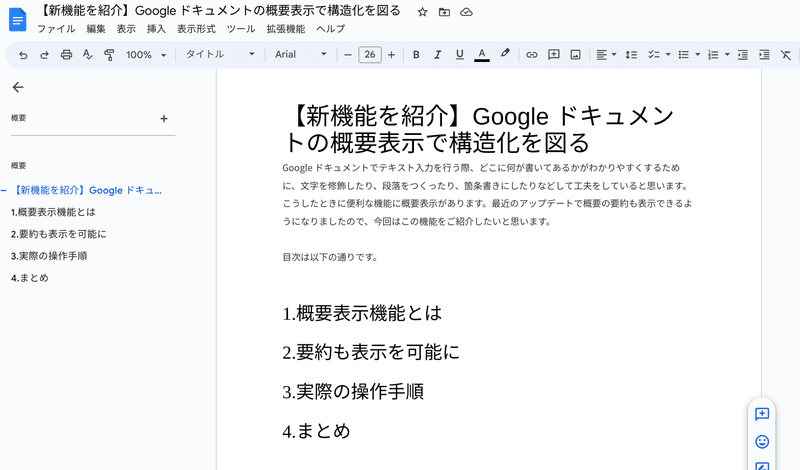Open the ツール menu
Screen dimensions: 800x470
pyautogui.click(x=241, y=29)
